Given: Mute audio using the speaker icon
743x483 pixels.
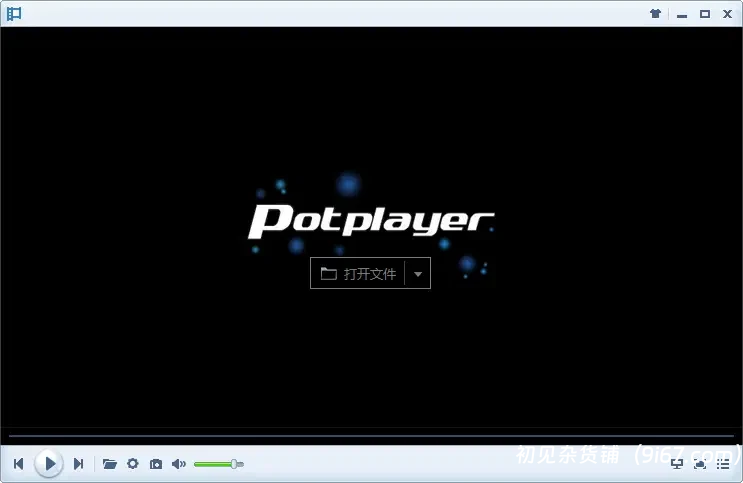Looking at the screenshot, I should tap(179, 464).
